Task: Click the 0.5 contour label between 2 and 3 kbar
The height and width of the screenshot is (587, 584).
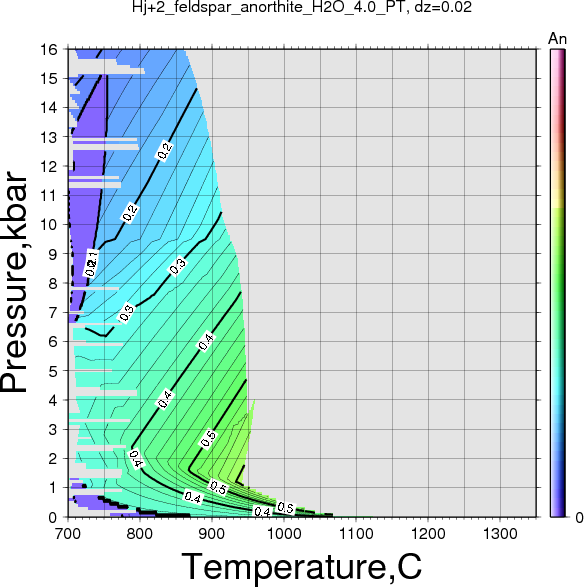Action: coord(208,439)
